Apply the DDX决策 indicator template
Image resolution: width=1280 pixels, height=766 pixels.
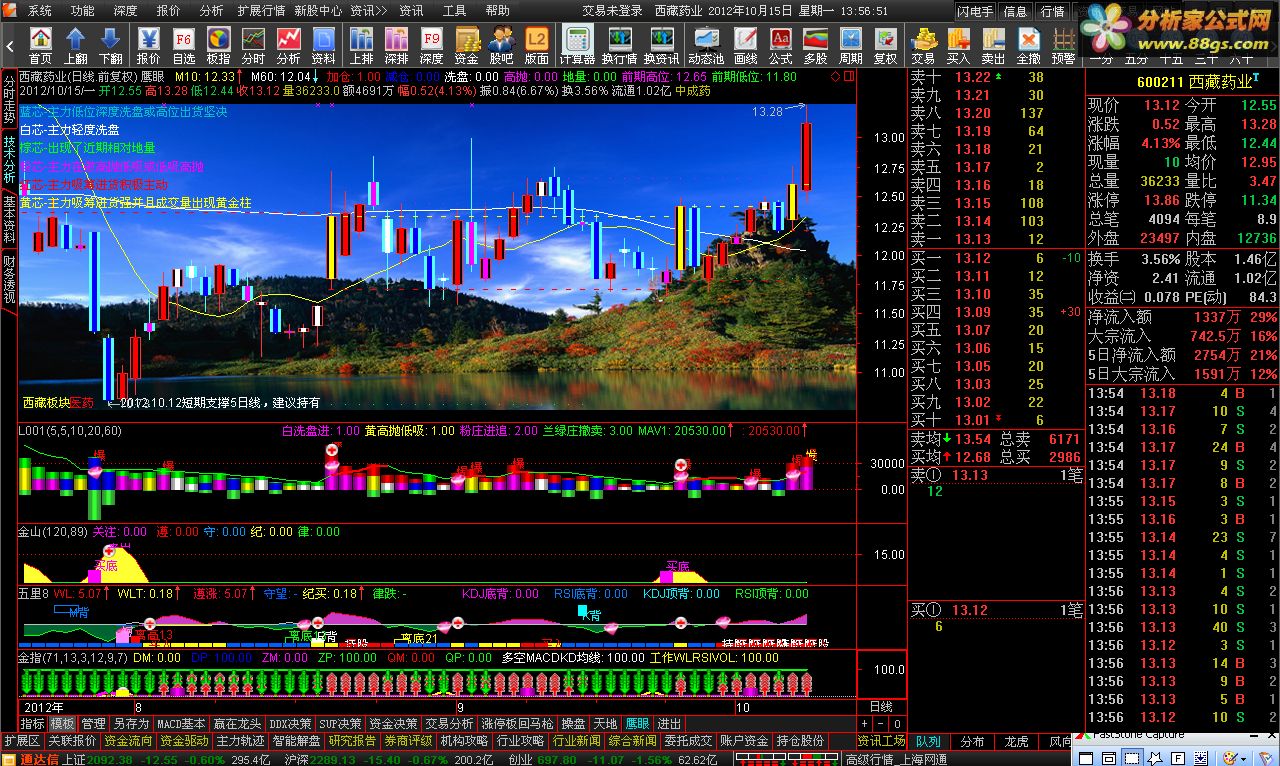click(x=290, y=723)
